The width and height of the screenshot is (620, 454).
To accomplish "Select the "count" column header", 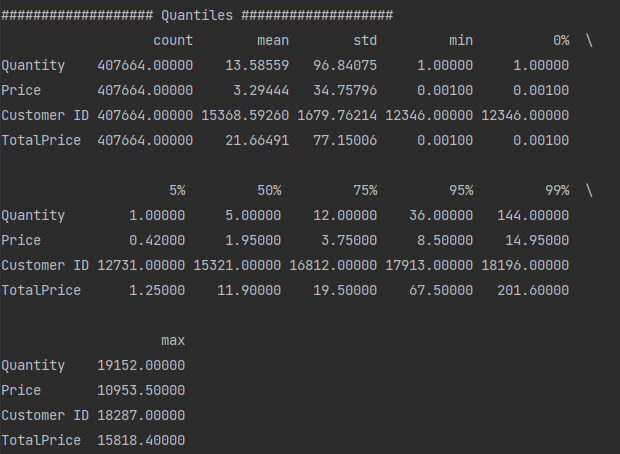I will click(x=173, y=40).
